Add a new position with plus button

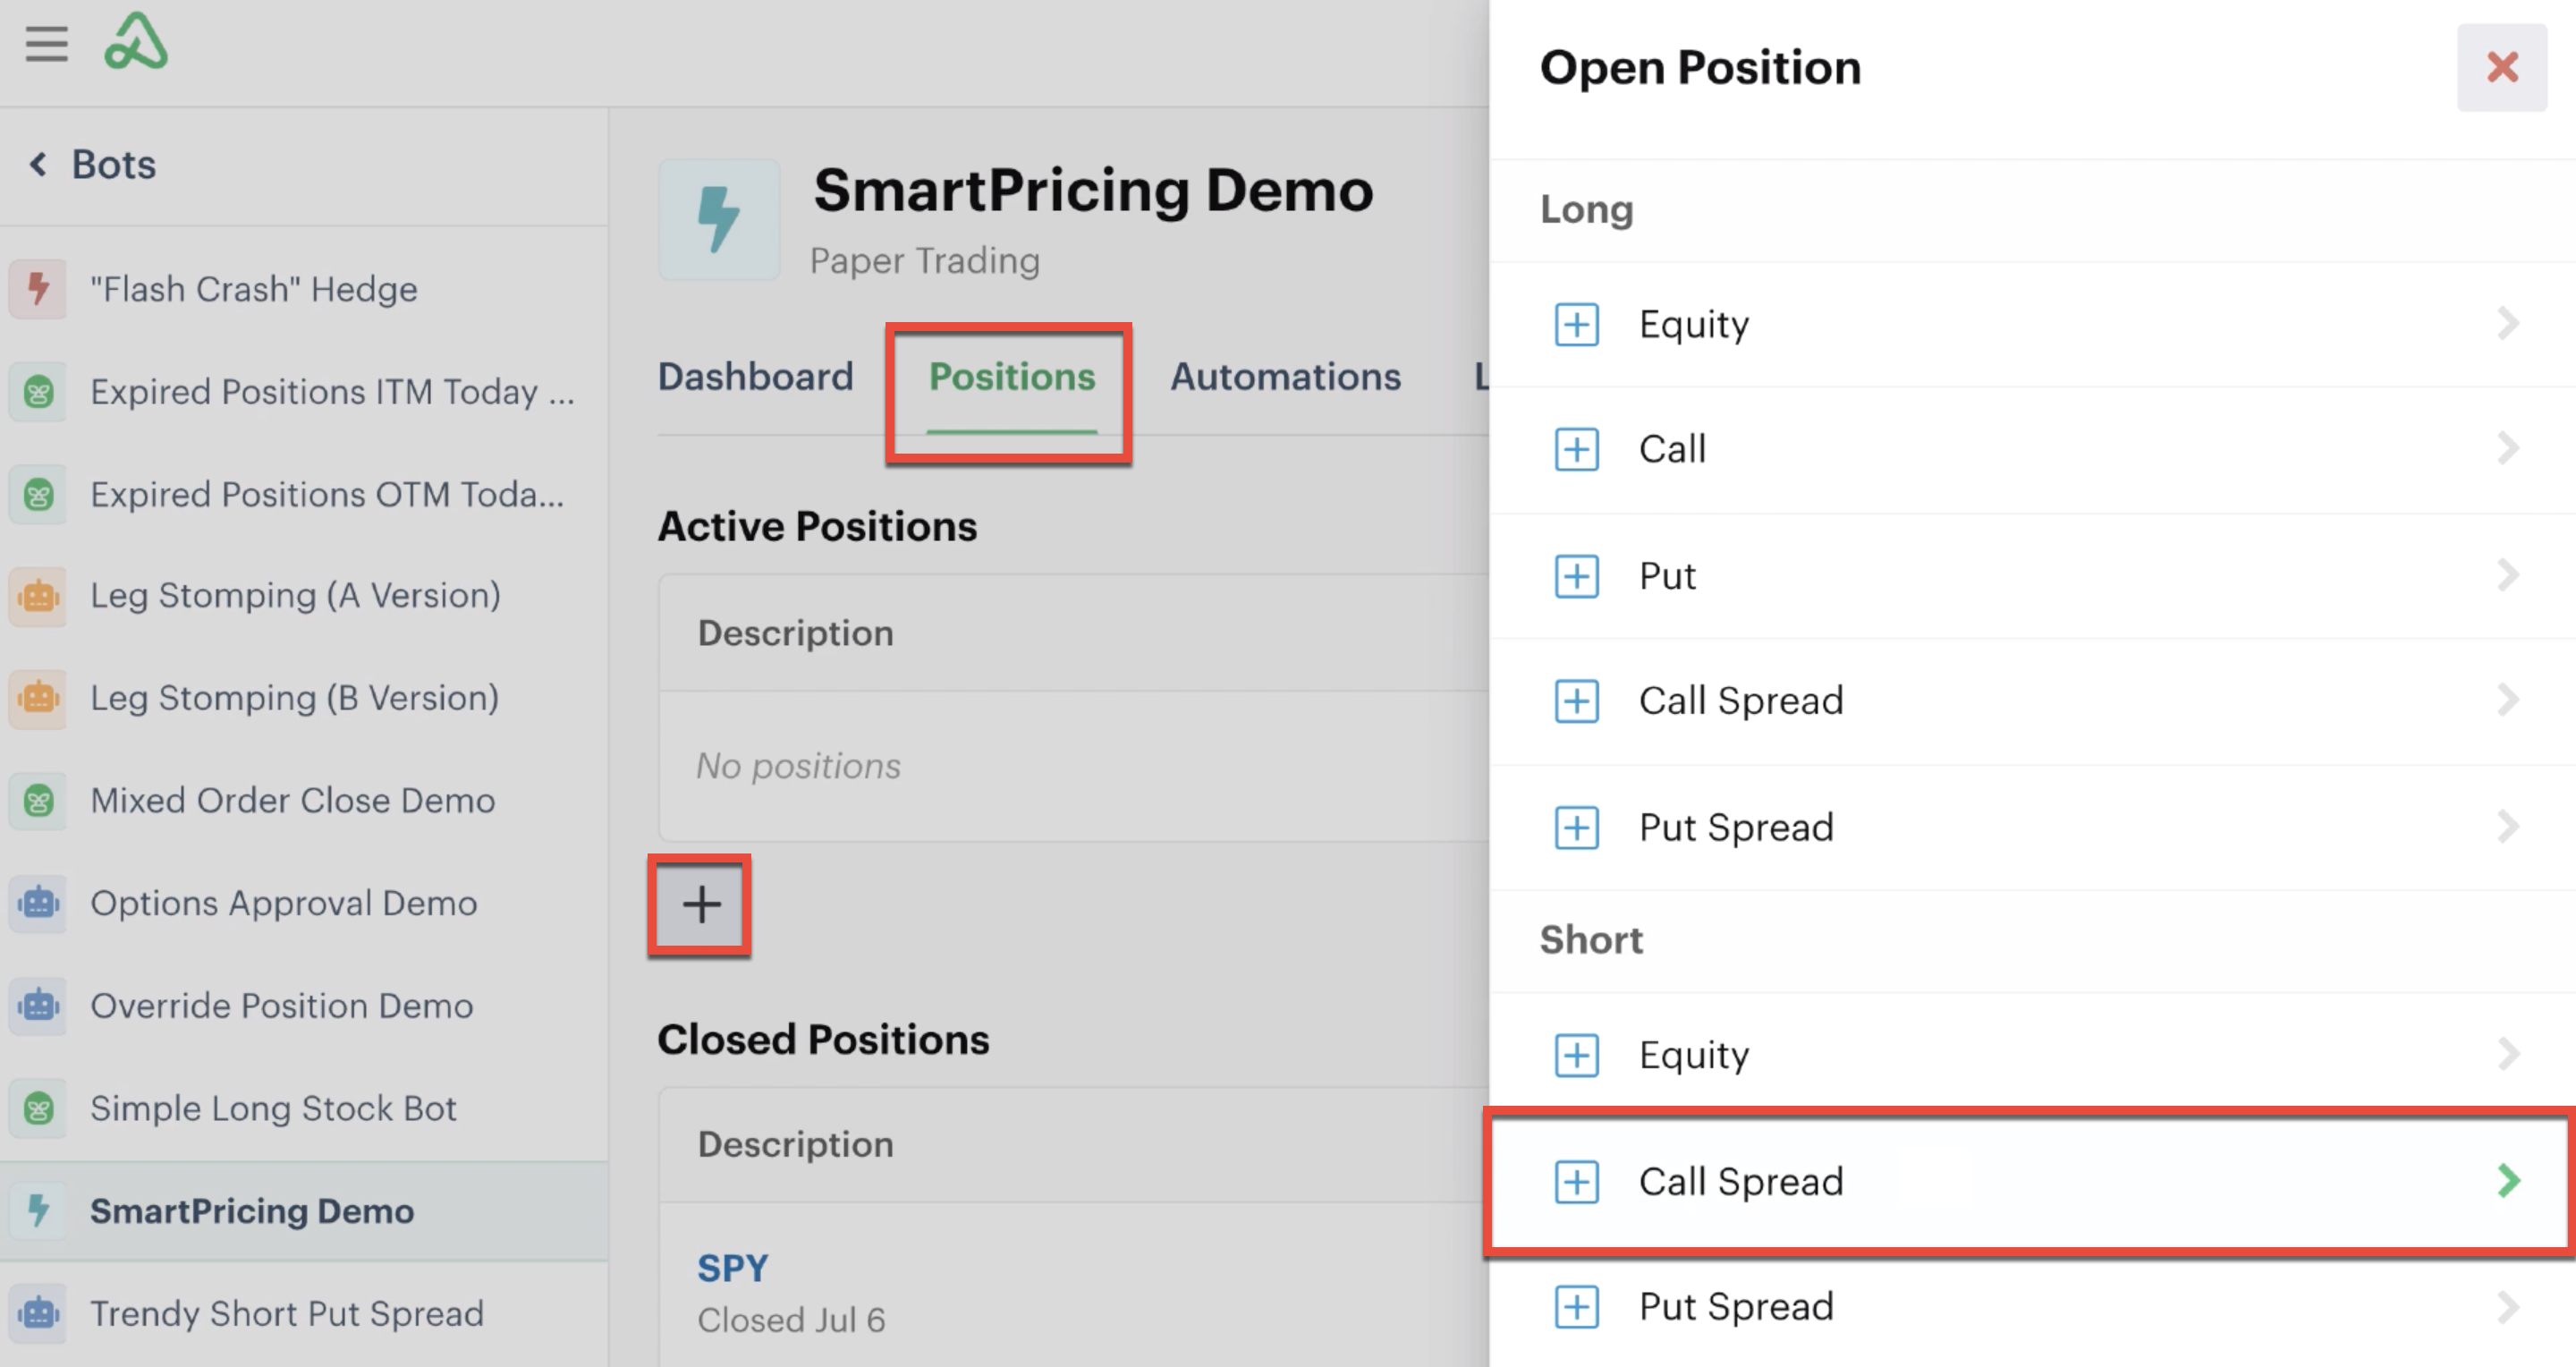click(700, 905)
